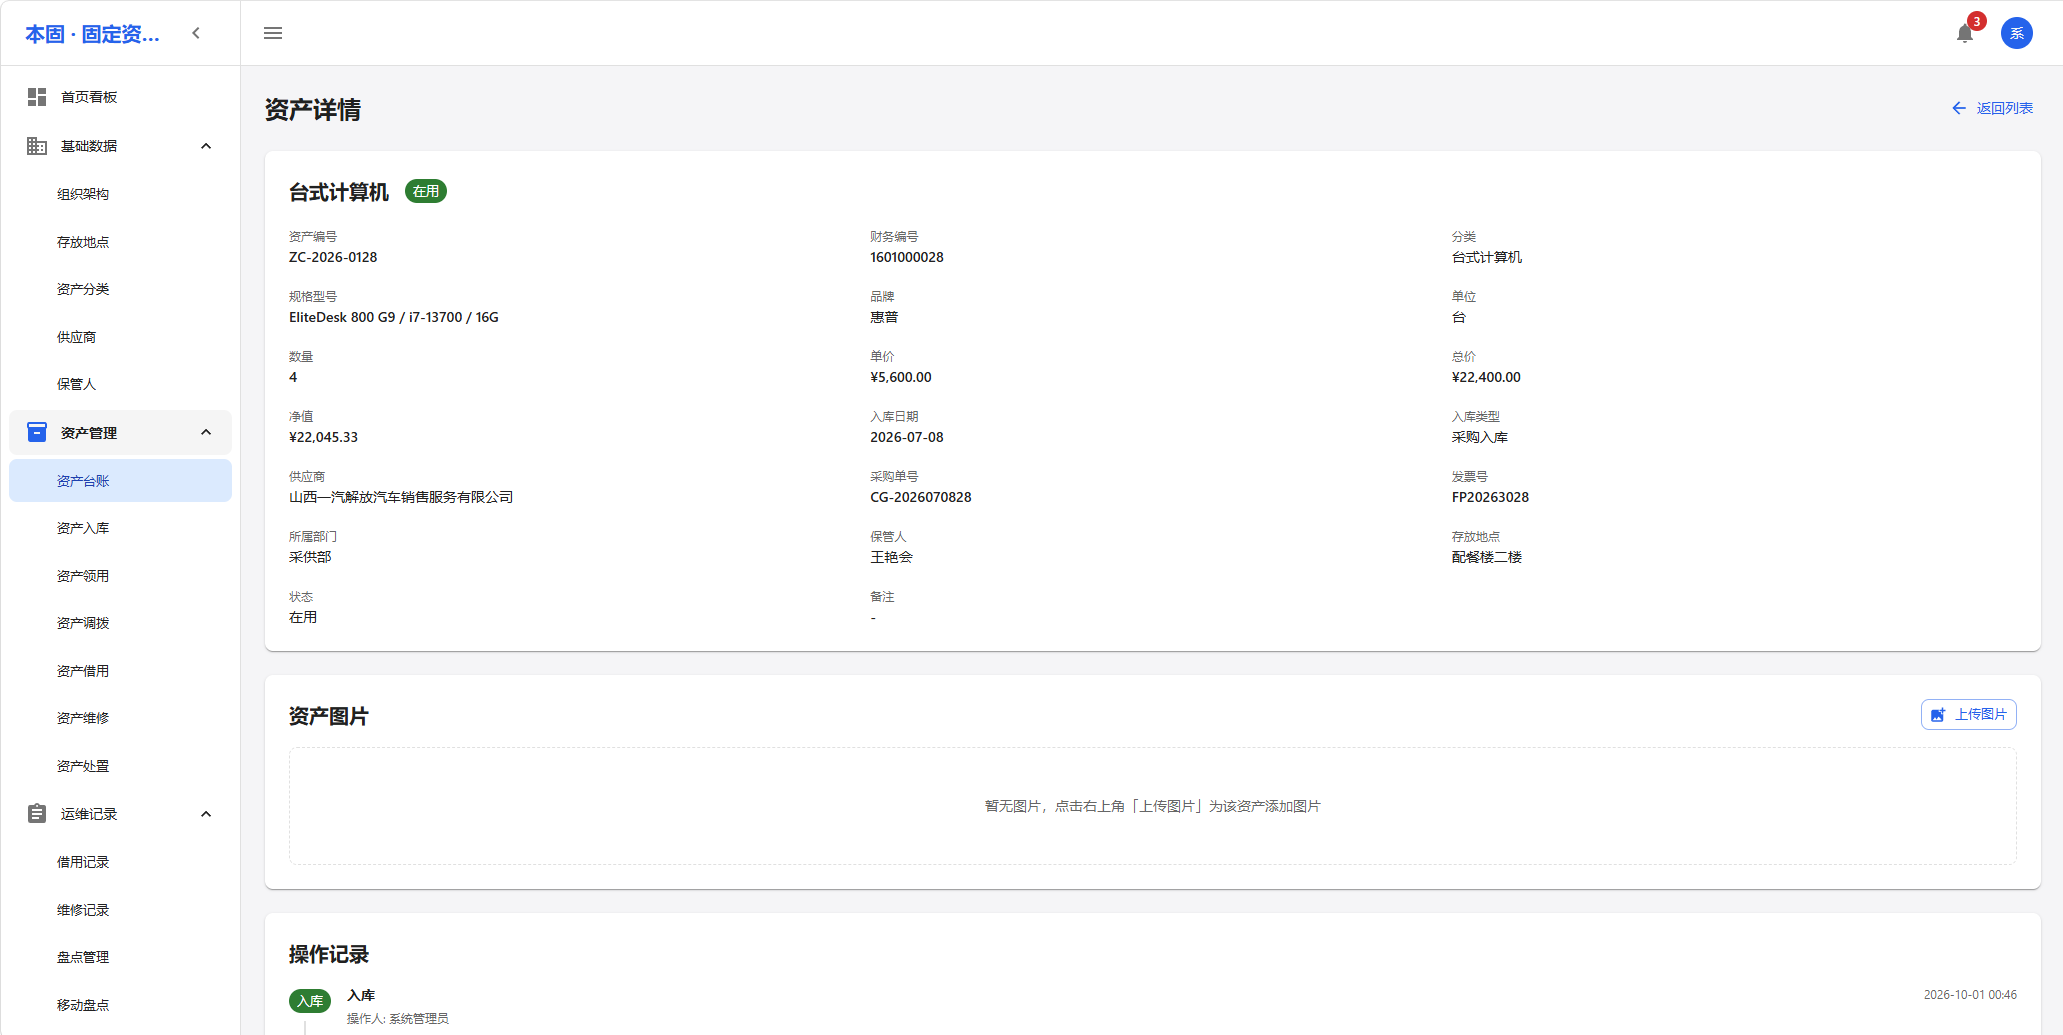Go to 资产调拨 menu item
This screenshot has height=1035, width=2063.
[120, 623]
